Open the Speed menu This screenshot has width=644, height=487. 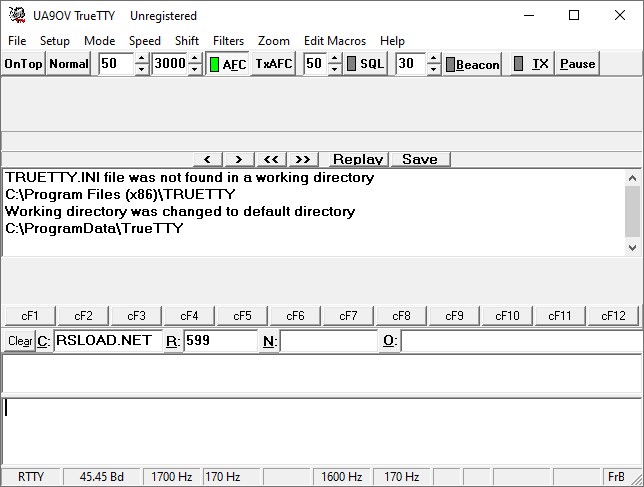pos(145,41)
